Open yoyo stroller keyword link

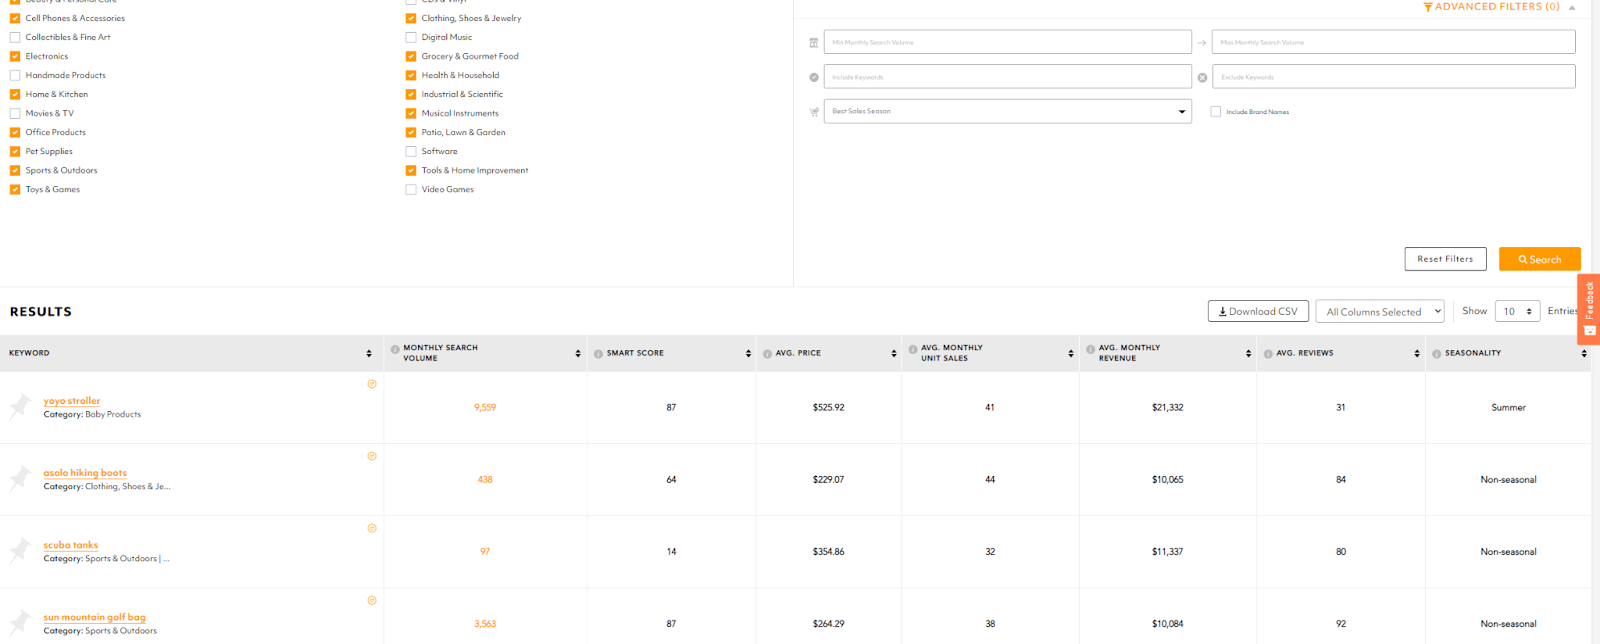point(72,401)
